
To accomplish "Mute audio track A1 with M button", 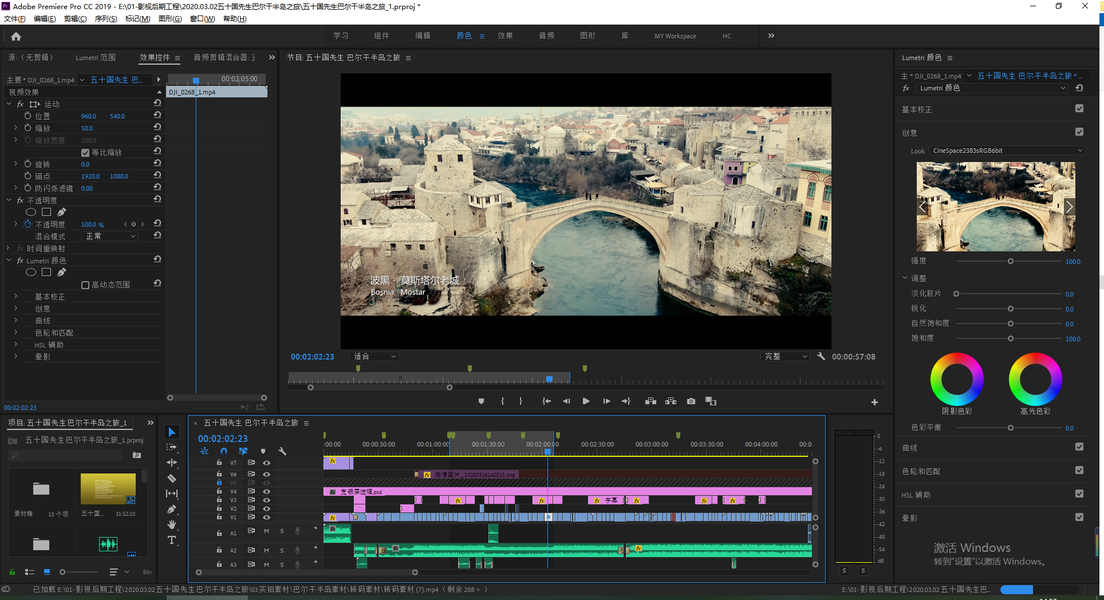I will point(267,531).
